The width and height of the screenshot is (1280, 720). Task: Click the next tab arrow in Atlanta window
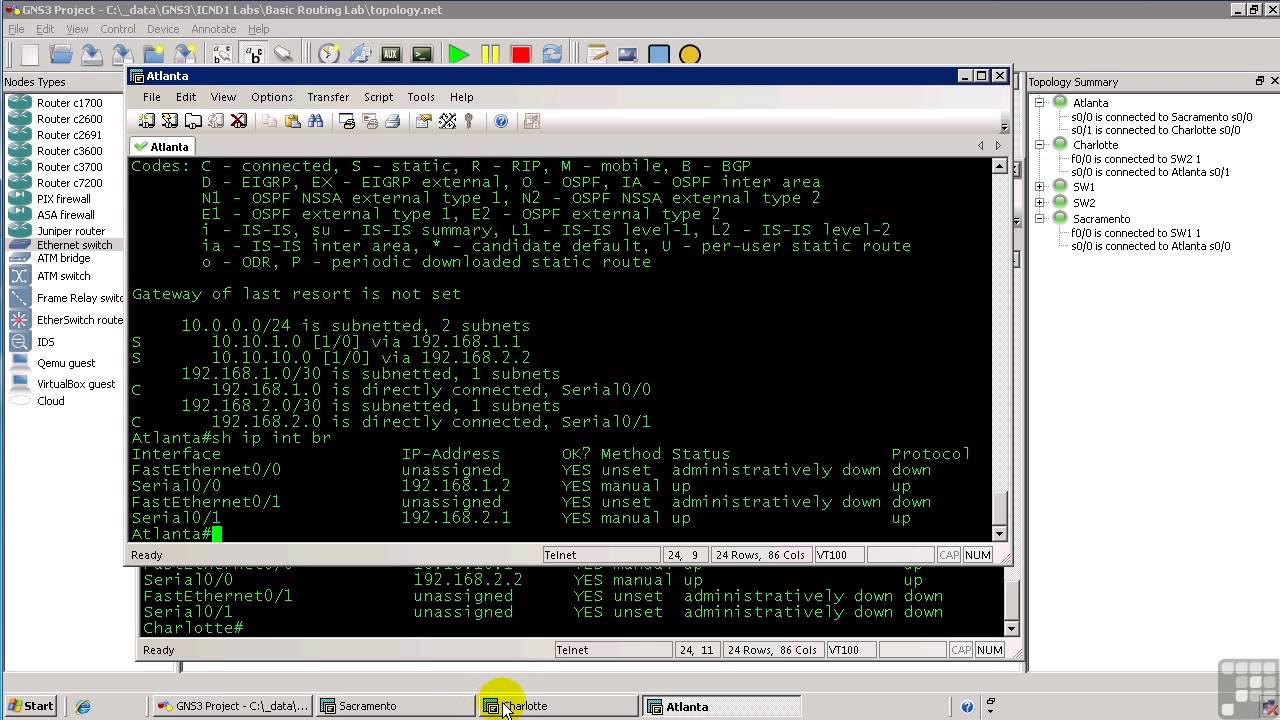[997, 146]
